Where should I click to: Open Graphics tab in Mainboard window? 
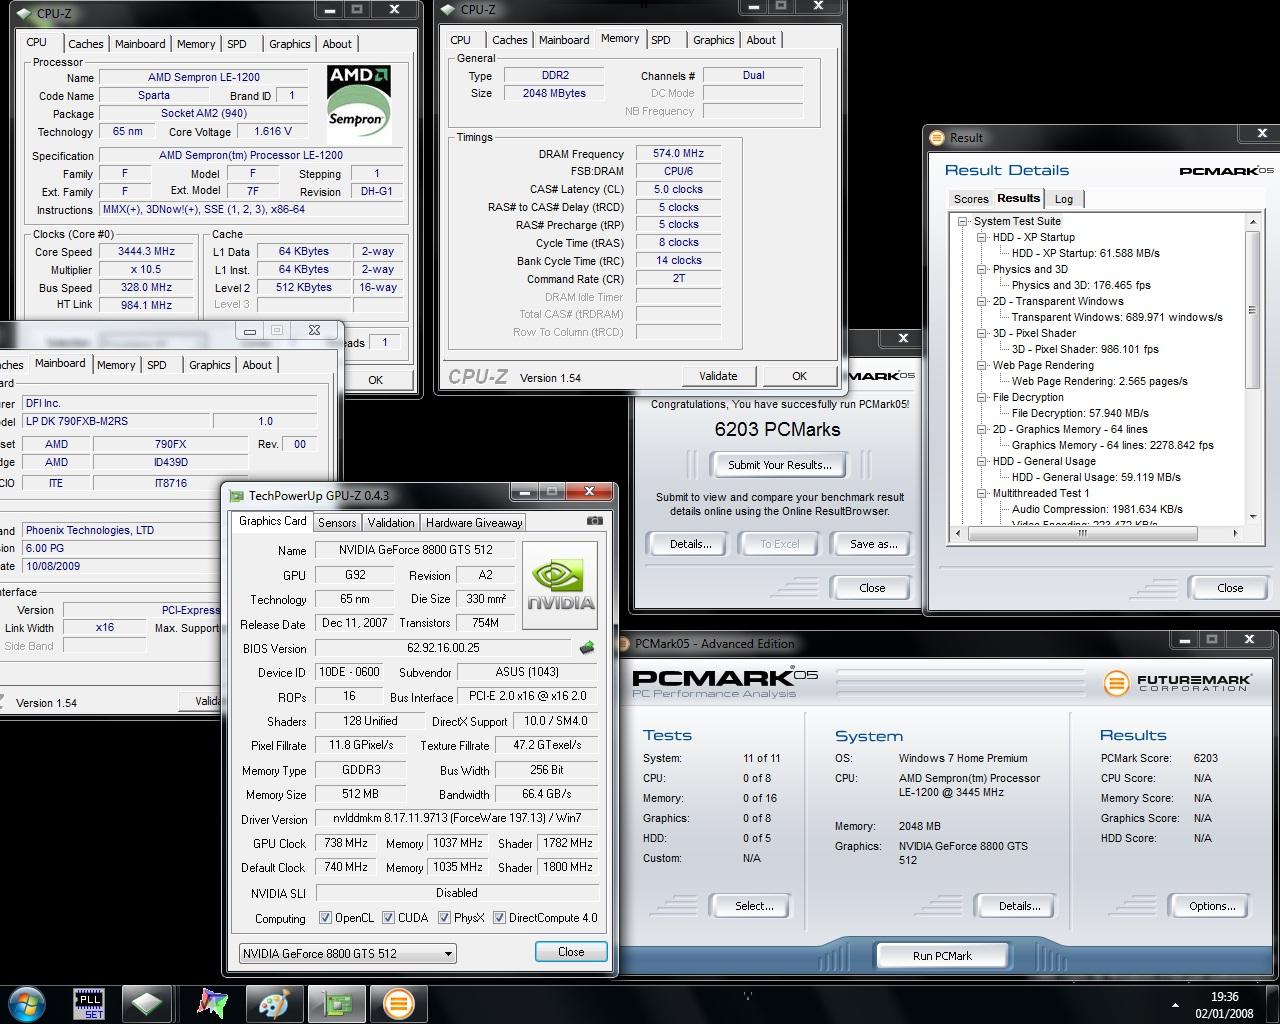coord(210,365)
